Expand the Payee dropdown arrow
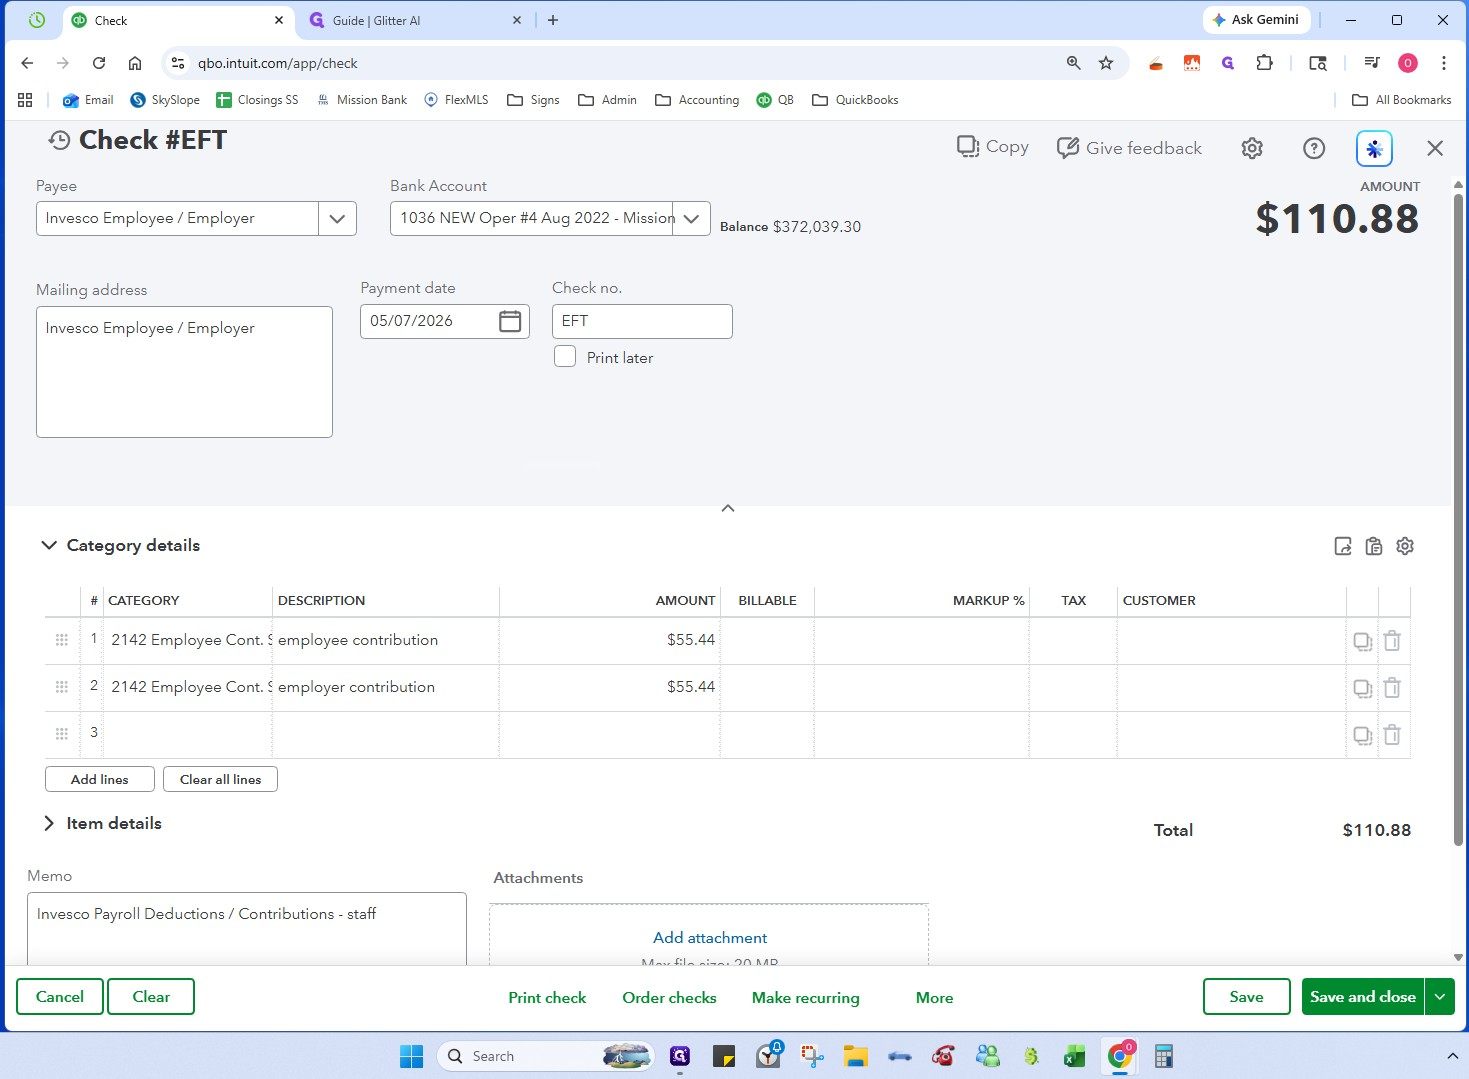Viewport: 1469px width, 1079px height. (x=337, y=218)
